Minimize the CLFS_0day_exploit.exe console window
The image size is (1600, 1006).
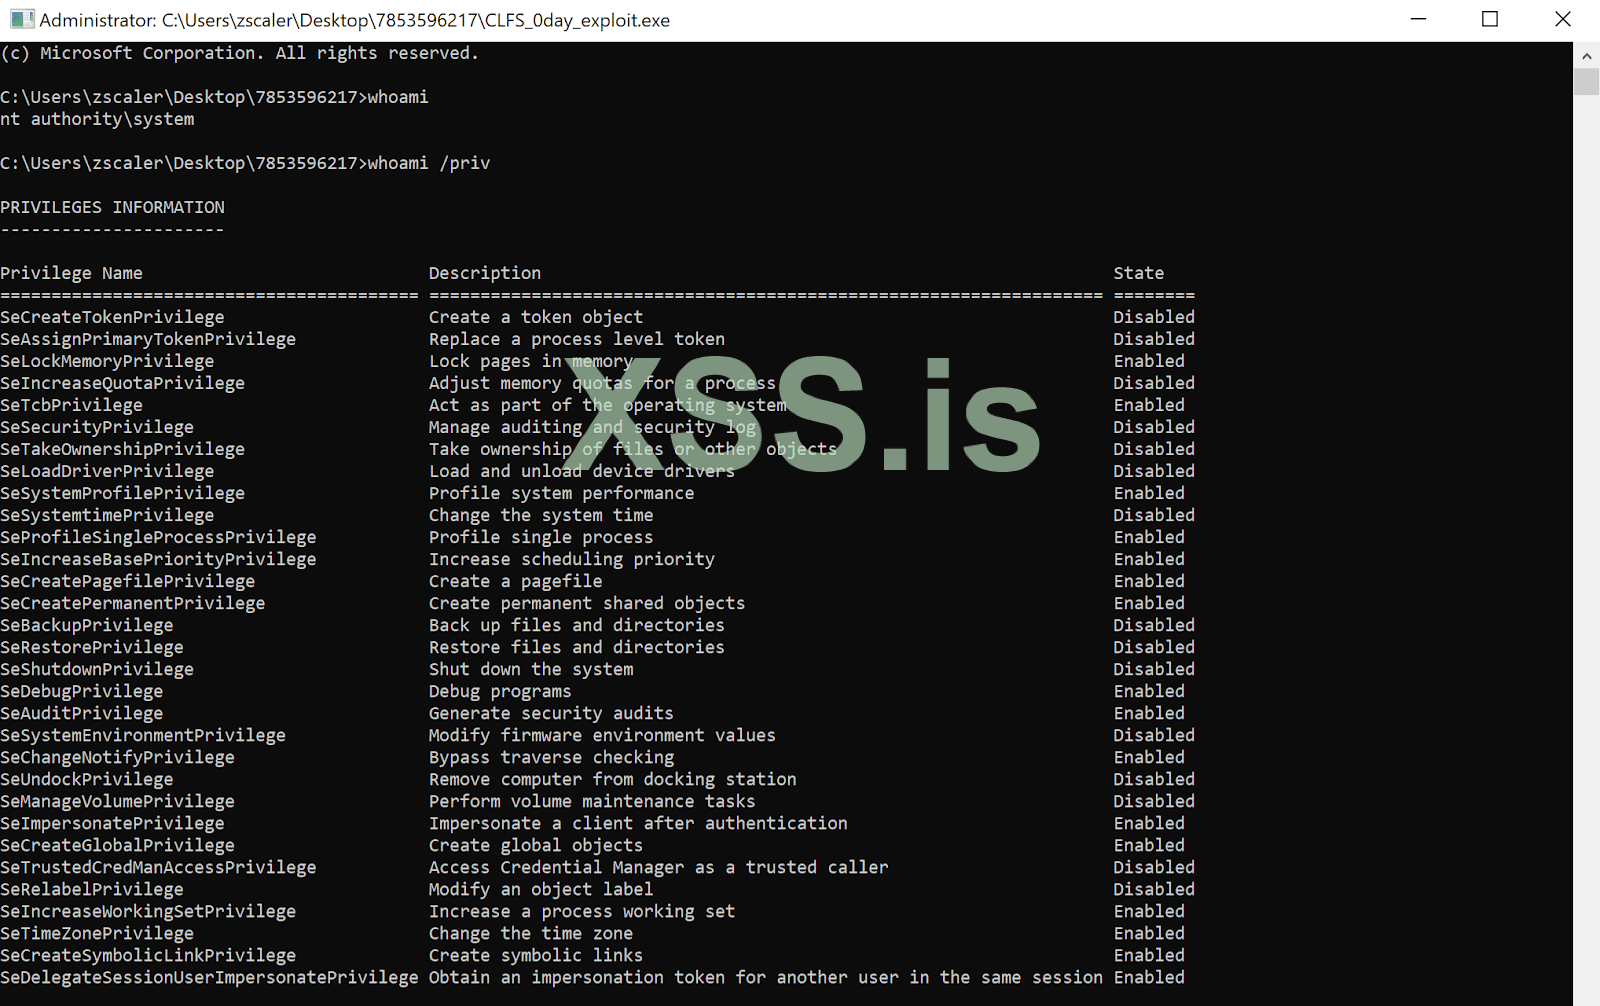(1418, 20)
